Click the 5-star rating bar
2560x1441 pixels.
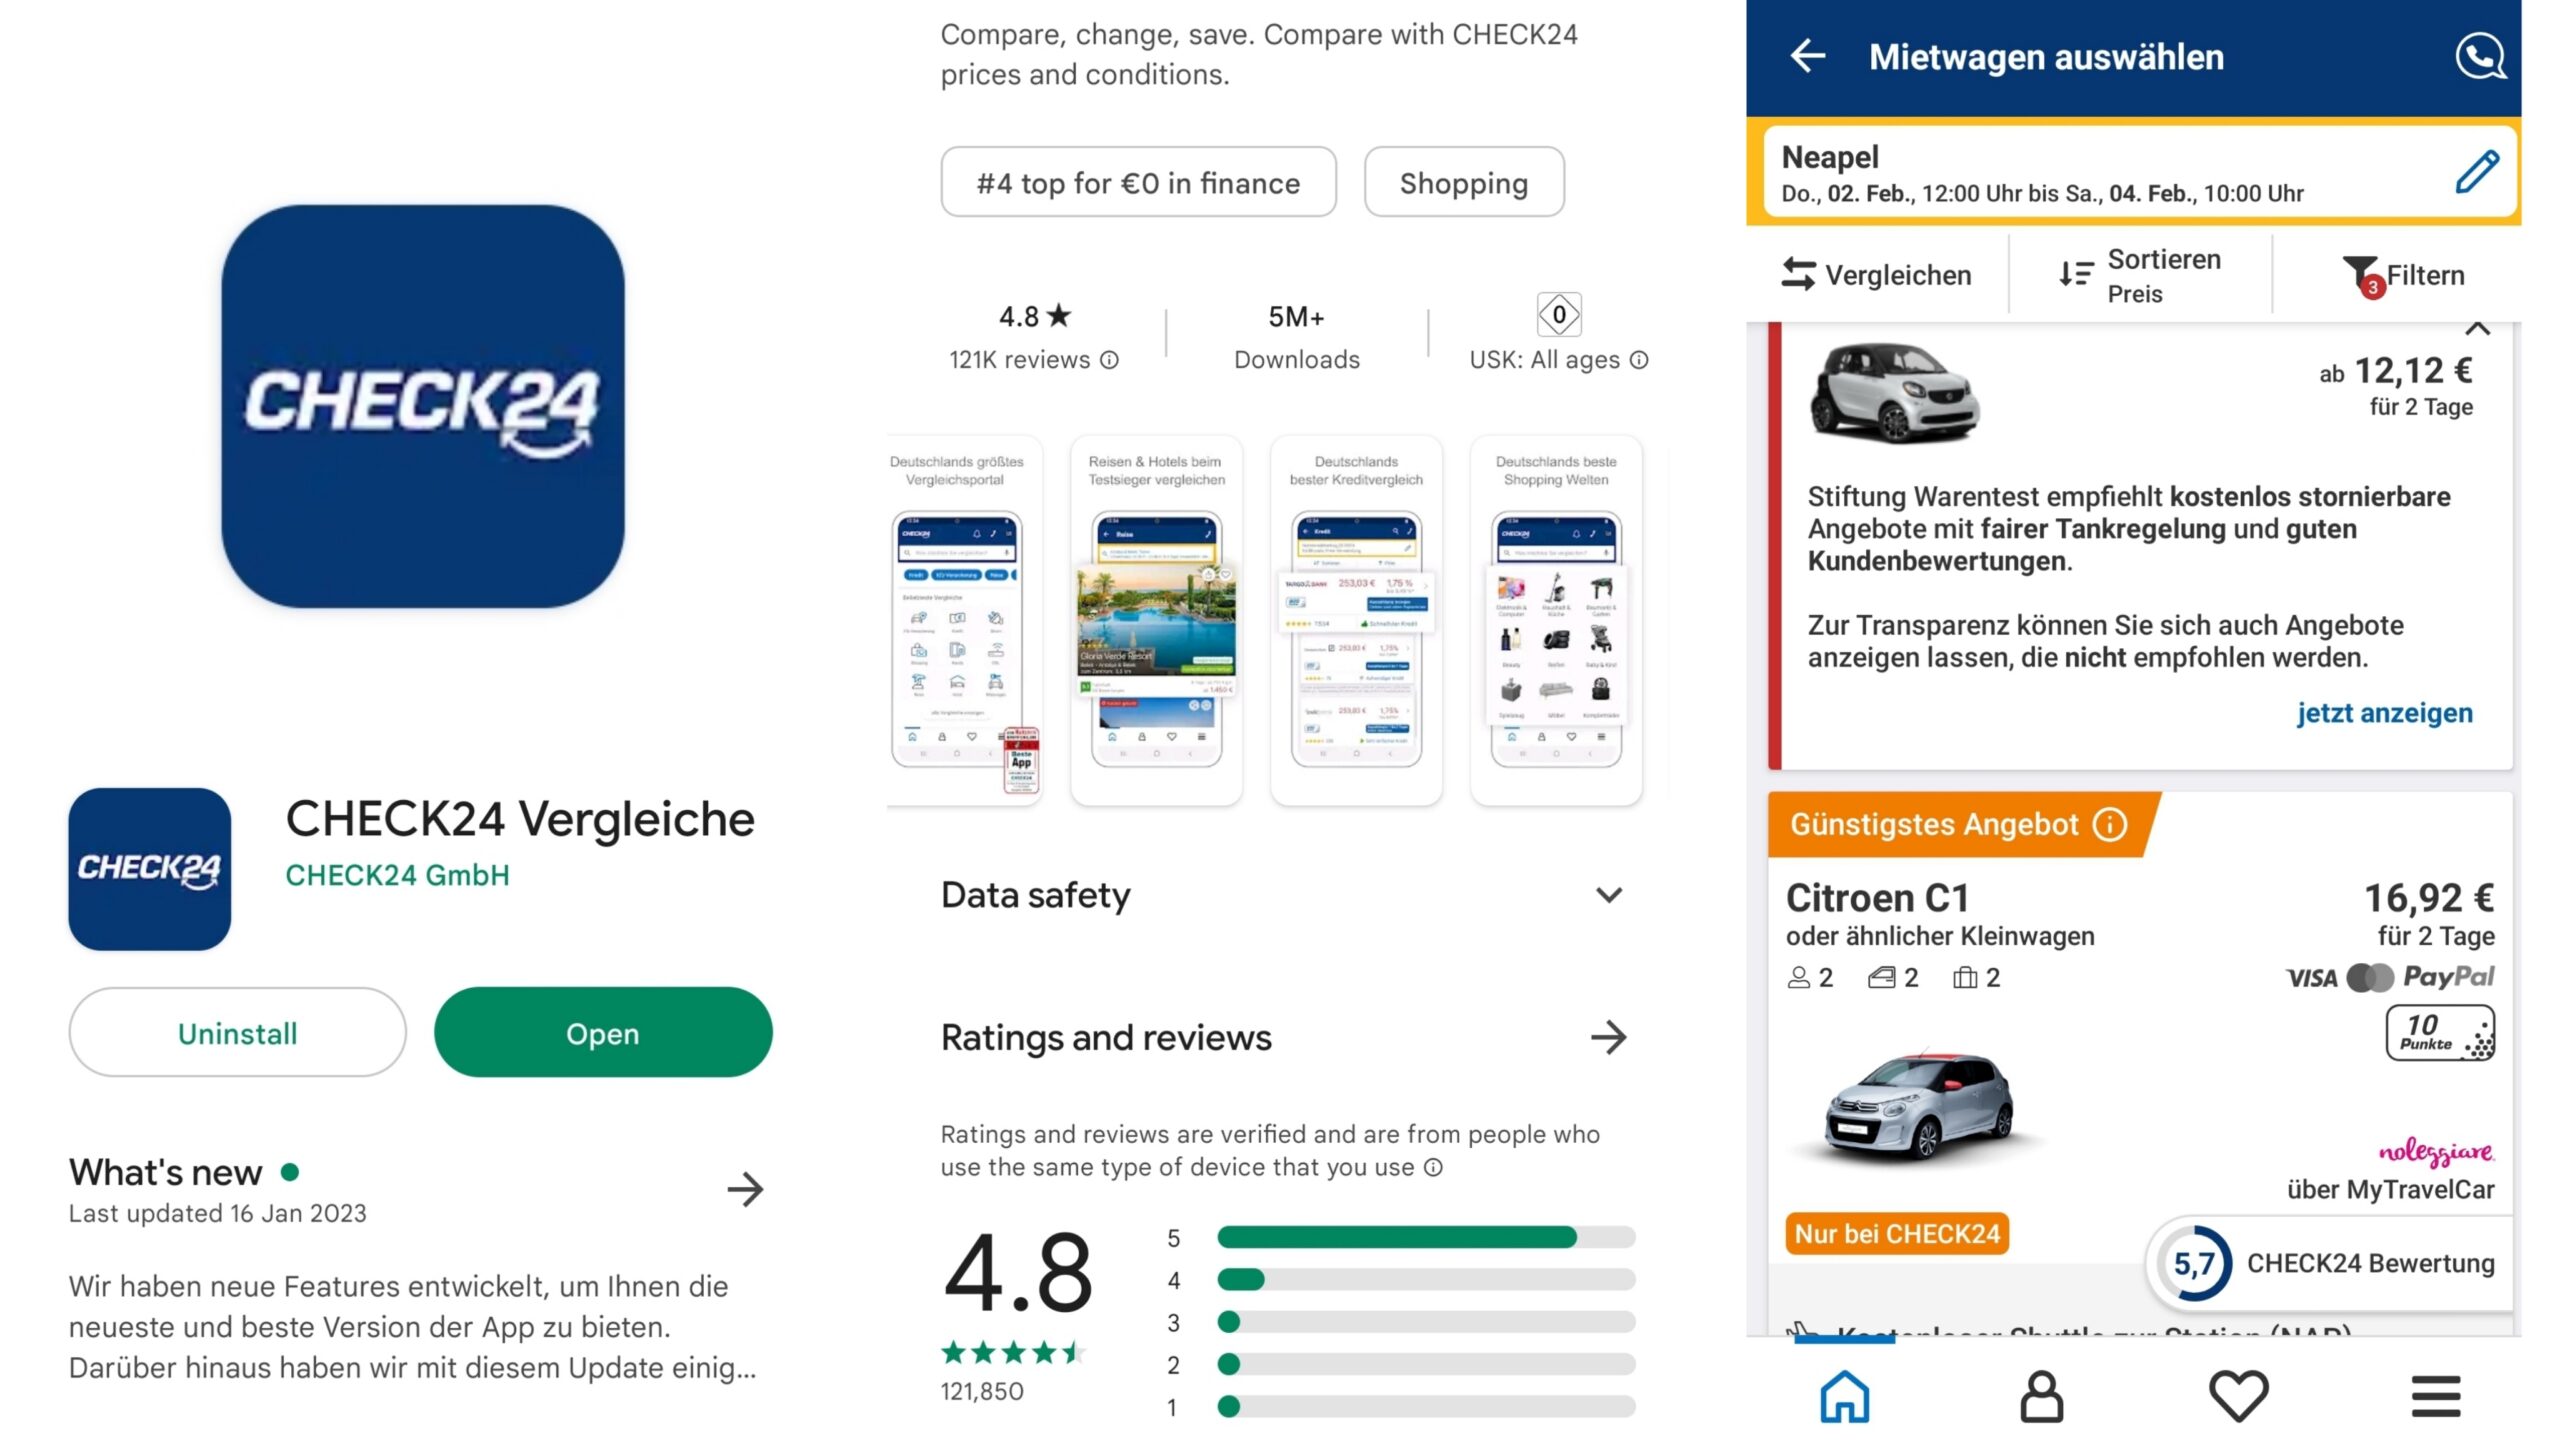tap(1426, 1238)
